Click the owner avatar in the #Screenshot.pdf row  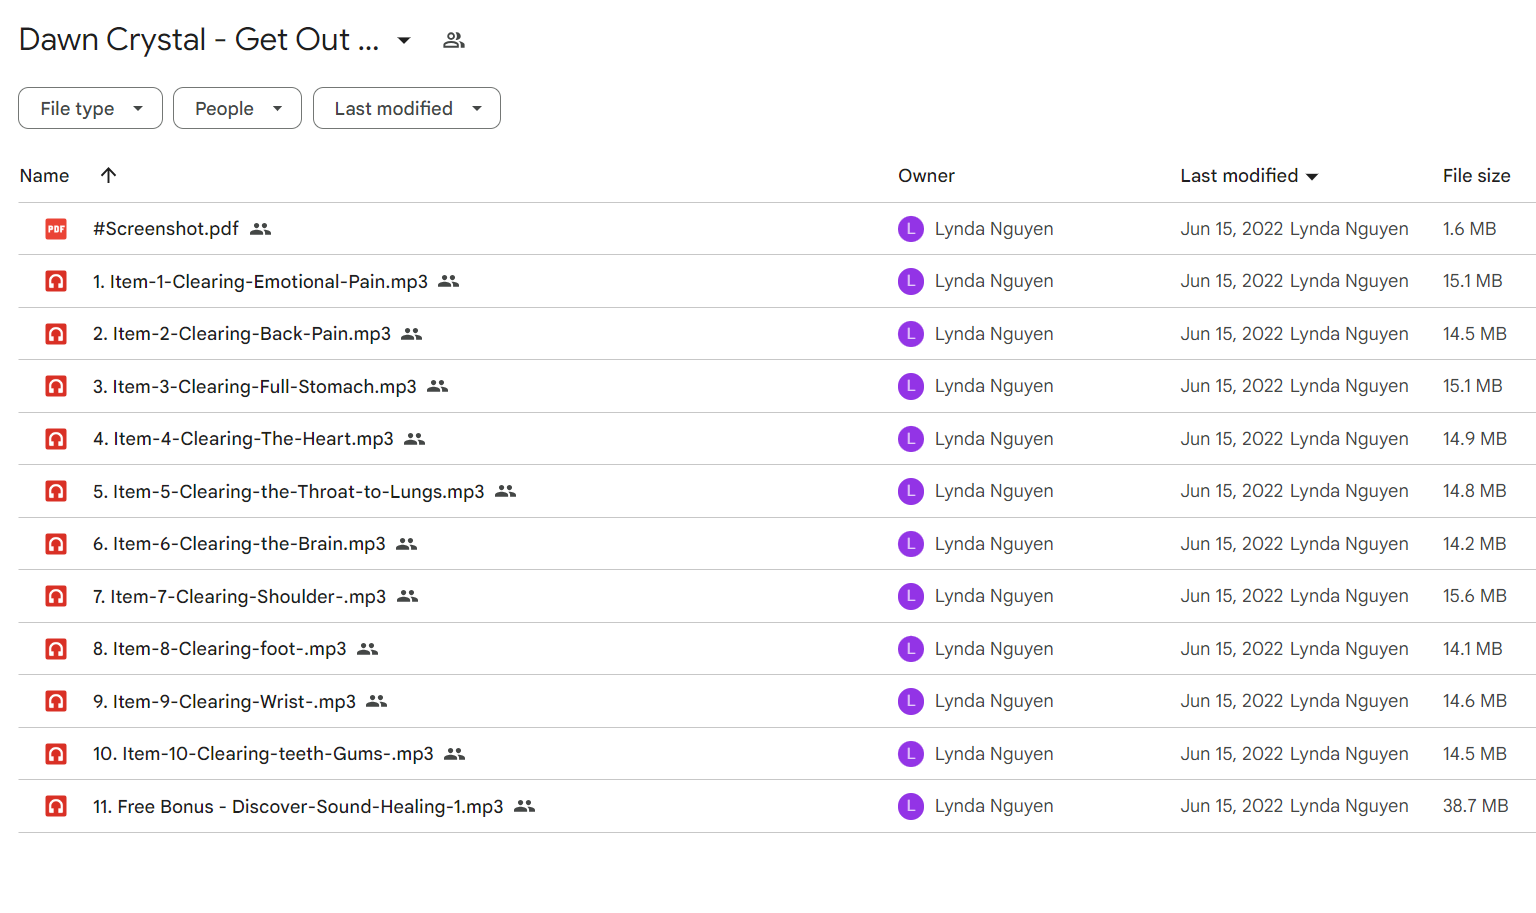[911, 229]
